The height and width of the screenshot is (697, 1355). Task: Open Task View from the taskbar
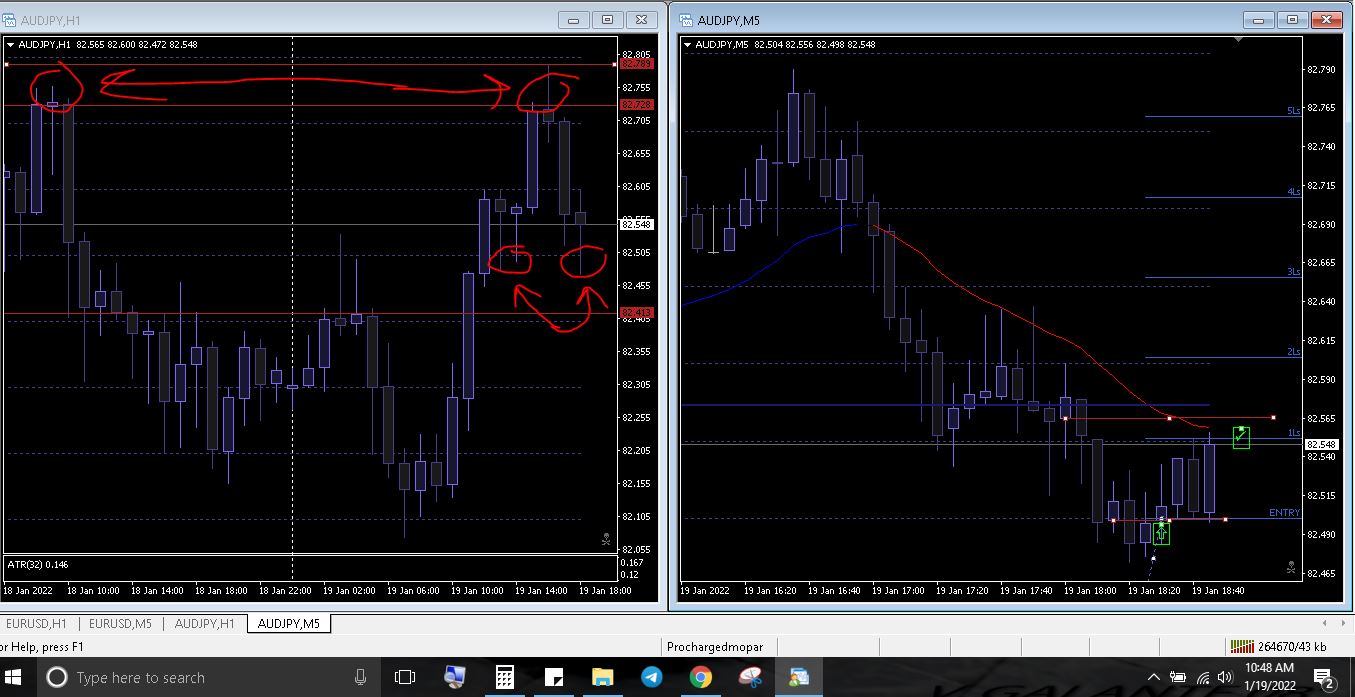pos(405,677)
